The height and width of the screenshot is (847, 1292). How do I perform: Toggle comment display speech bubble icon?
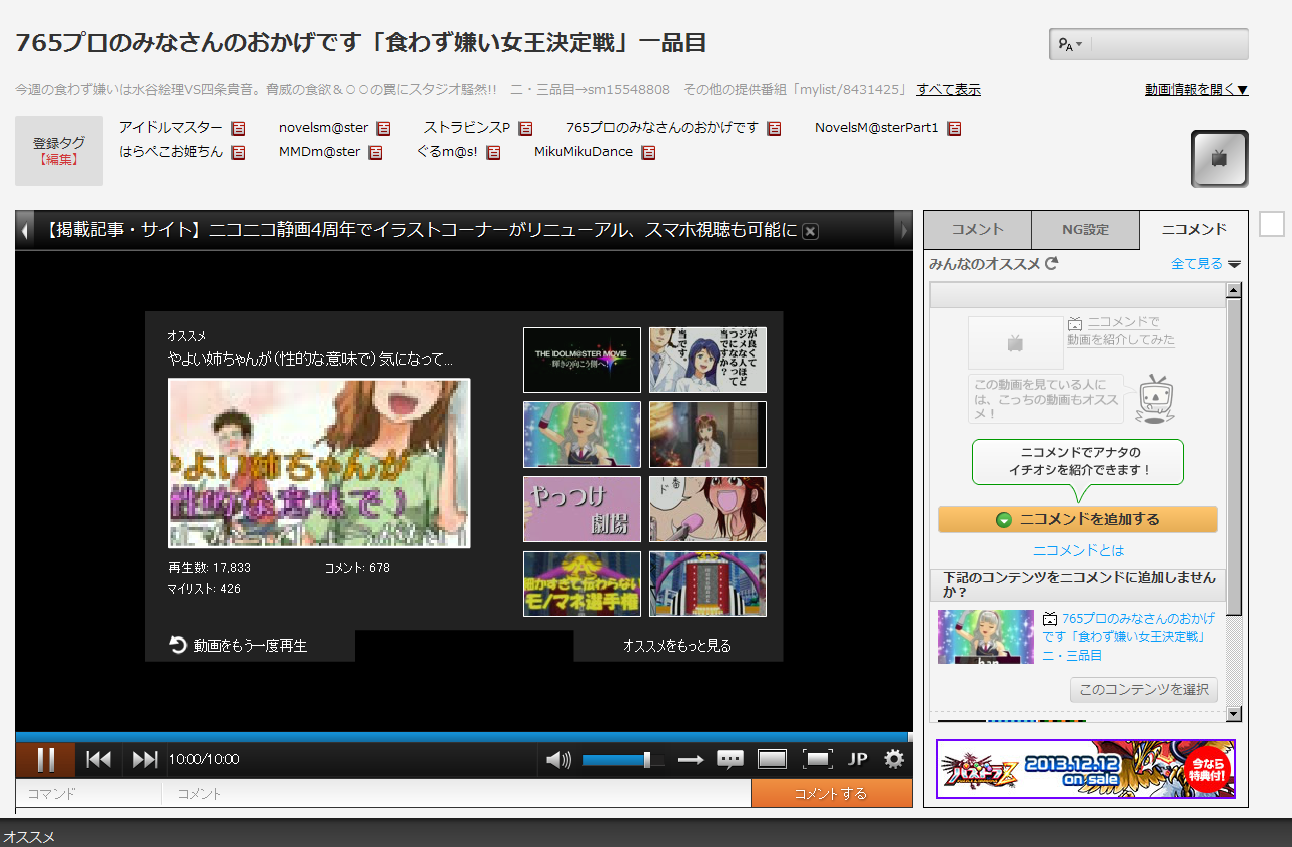731,760
